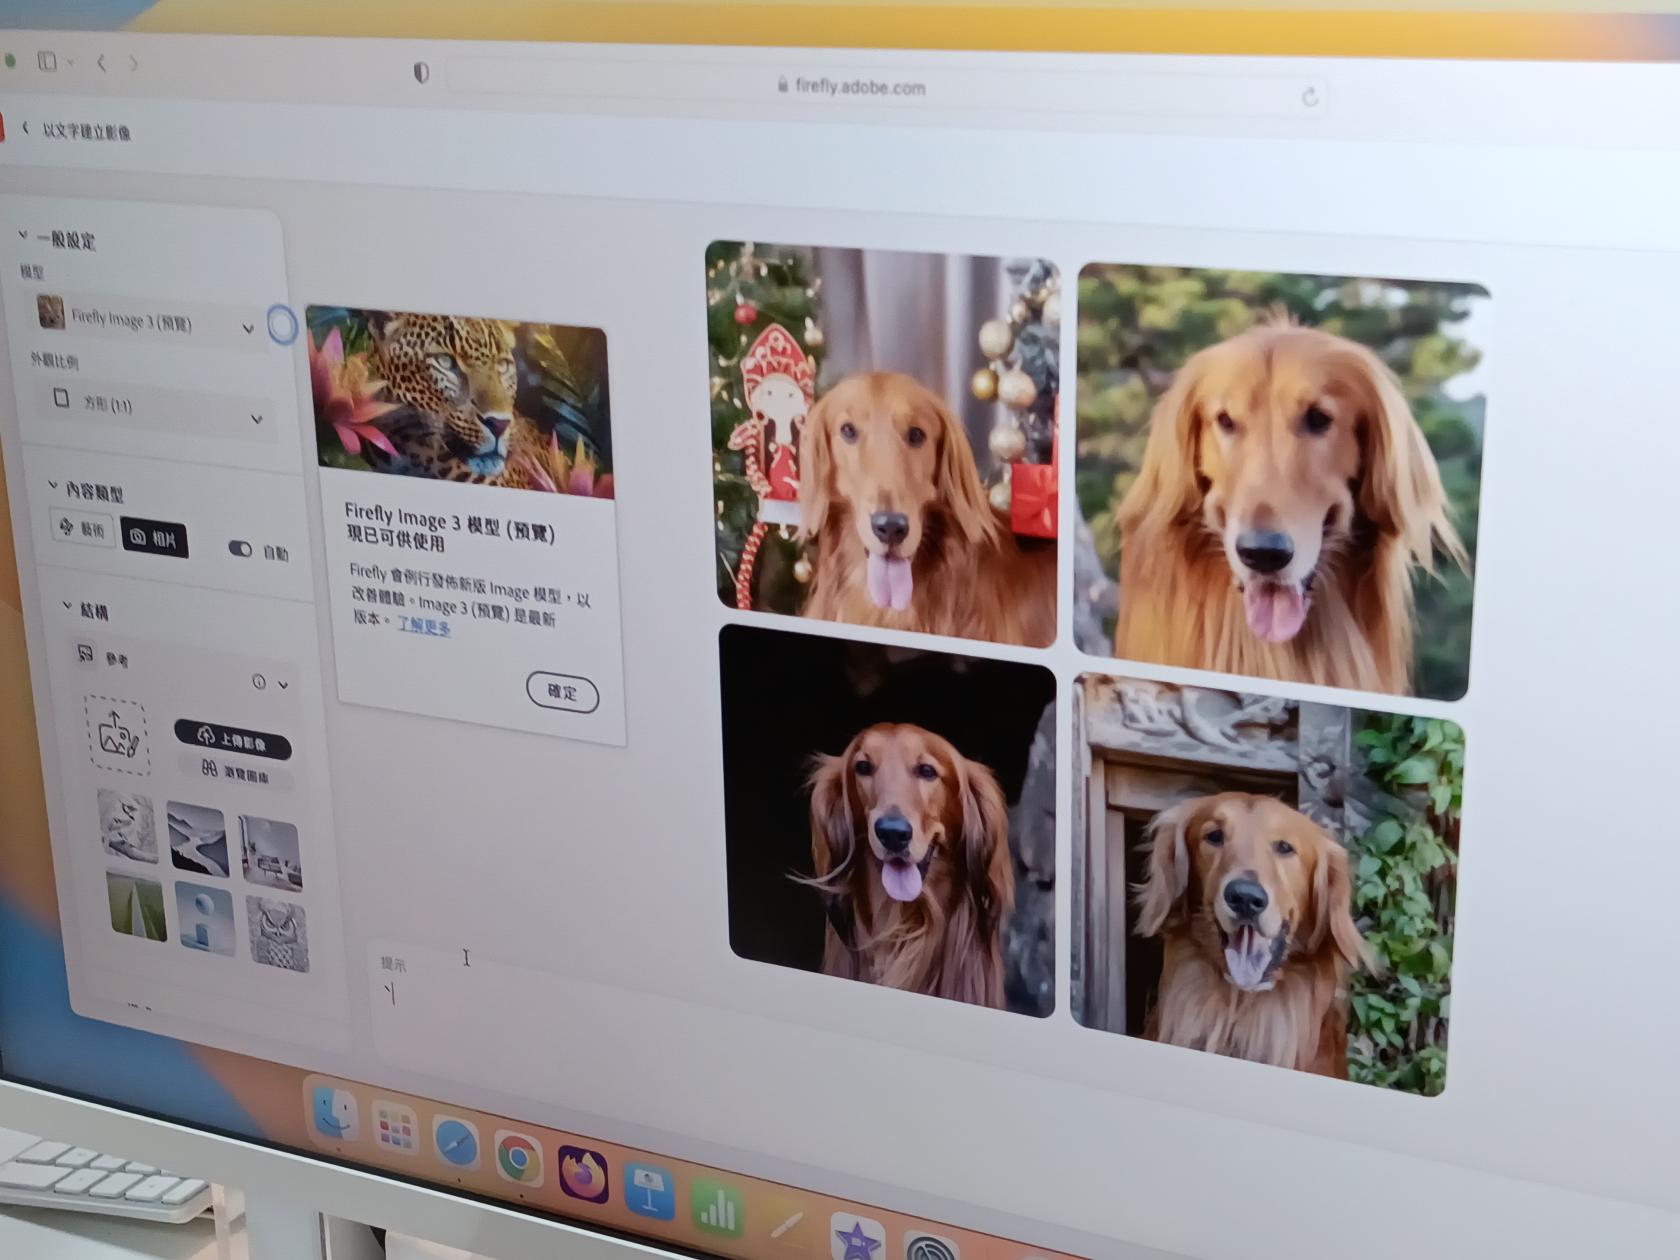The height and width of the screenshot is (1260, 1680).
Task: Open the dog with Christmas tree image
Action: 883,442
